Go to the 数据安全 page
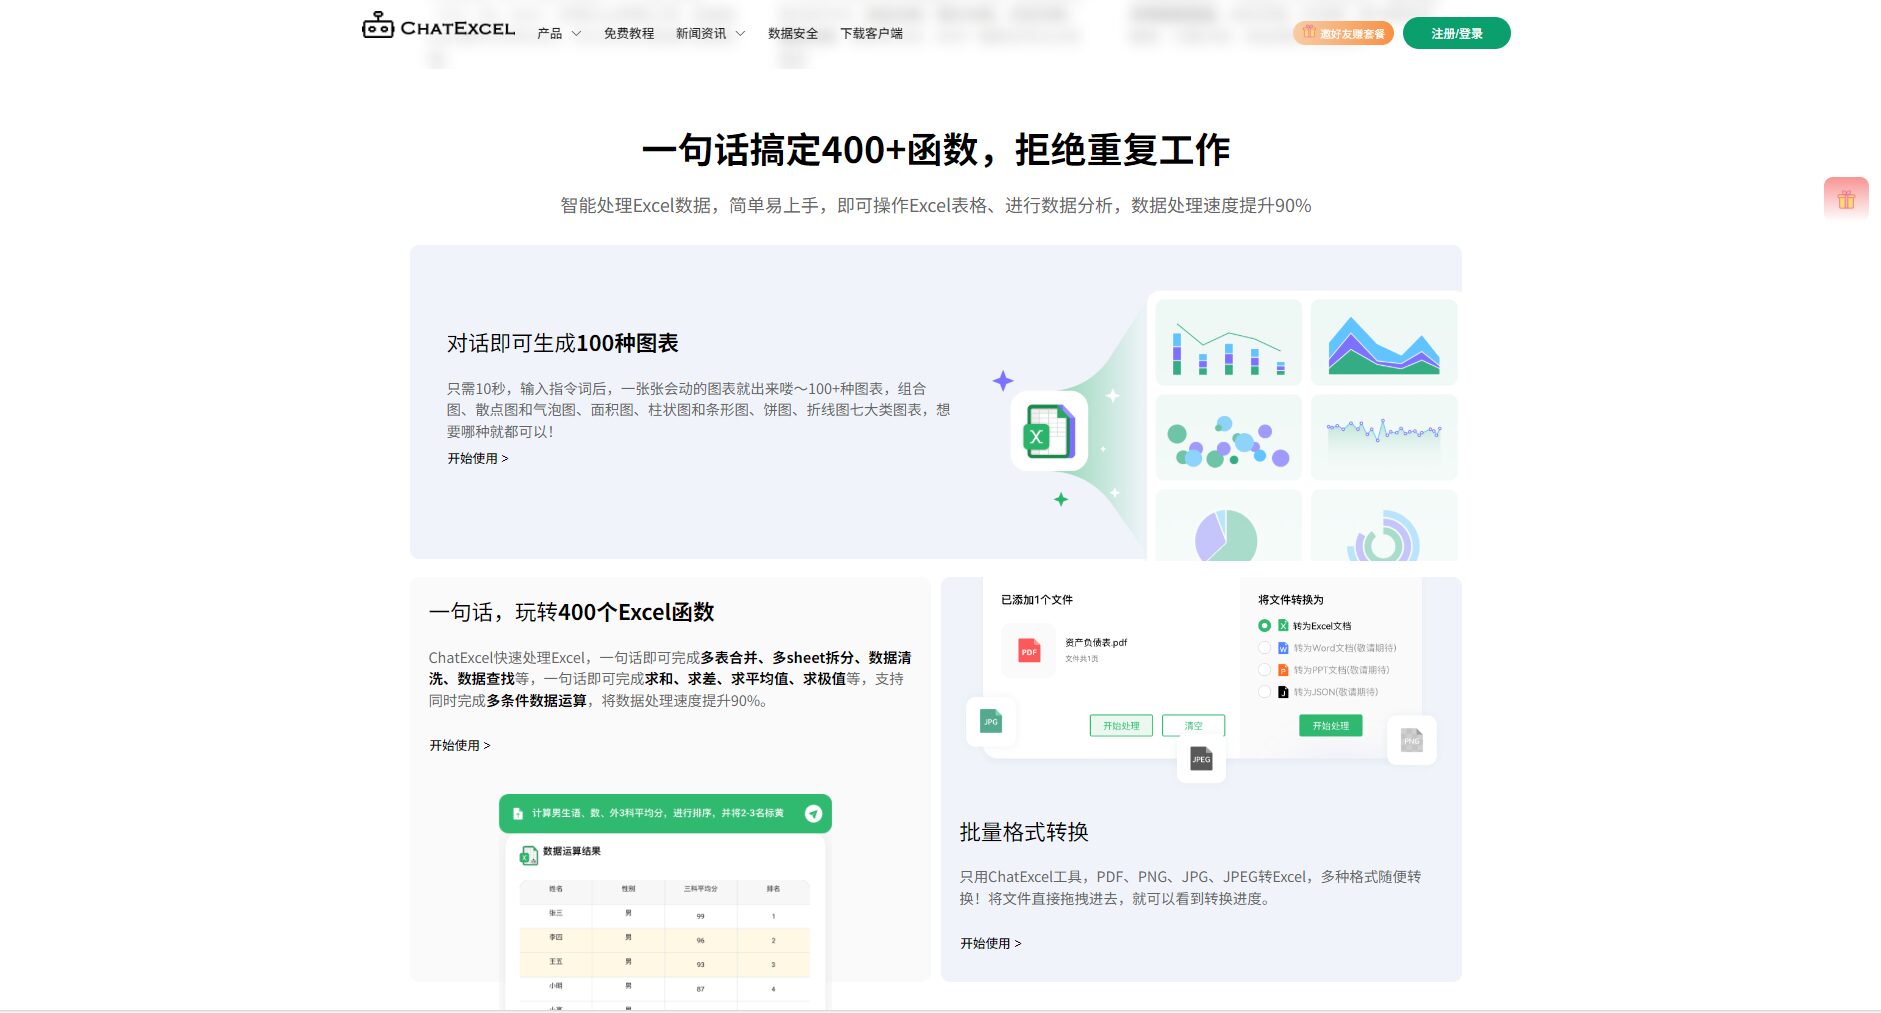The image size is (1881, 1013). pos(792,34)
